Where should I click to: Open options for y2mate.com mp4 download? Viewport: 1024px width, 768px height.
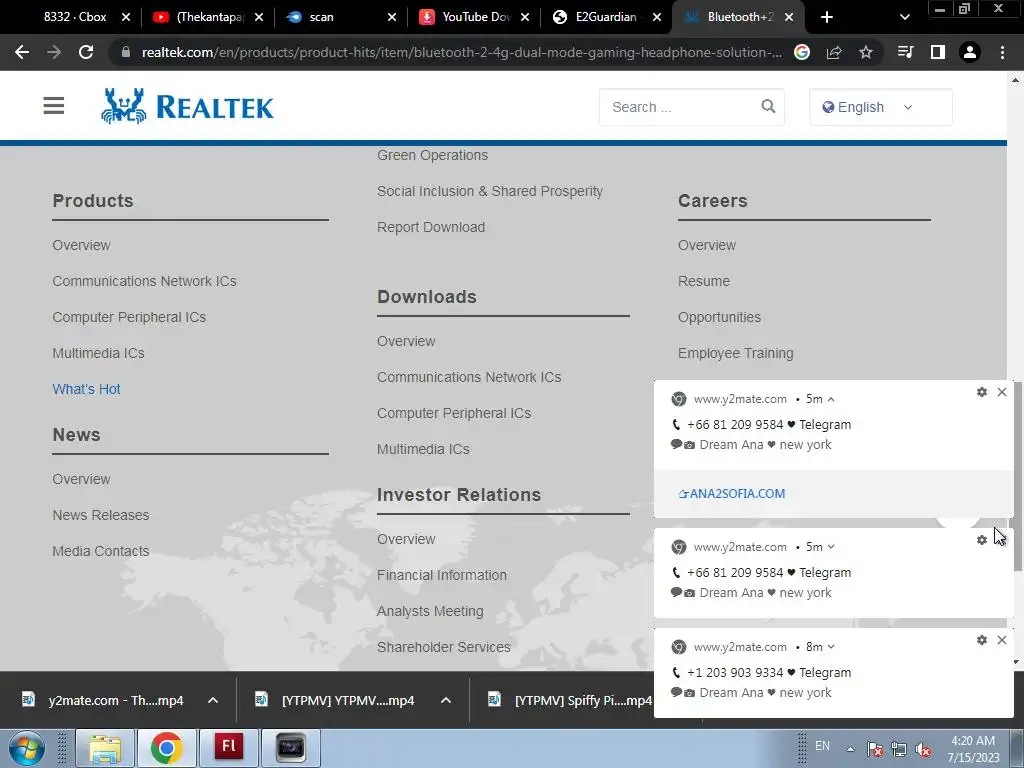coord(213,700)
